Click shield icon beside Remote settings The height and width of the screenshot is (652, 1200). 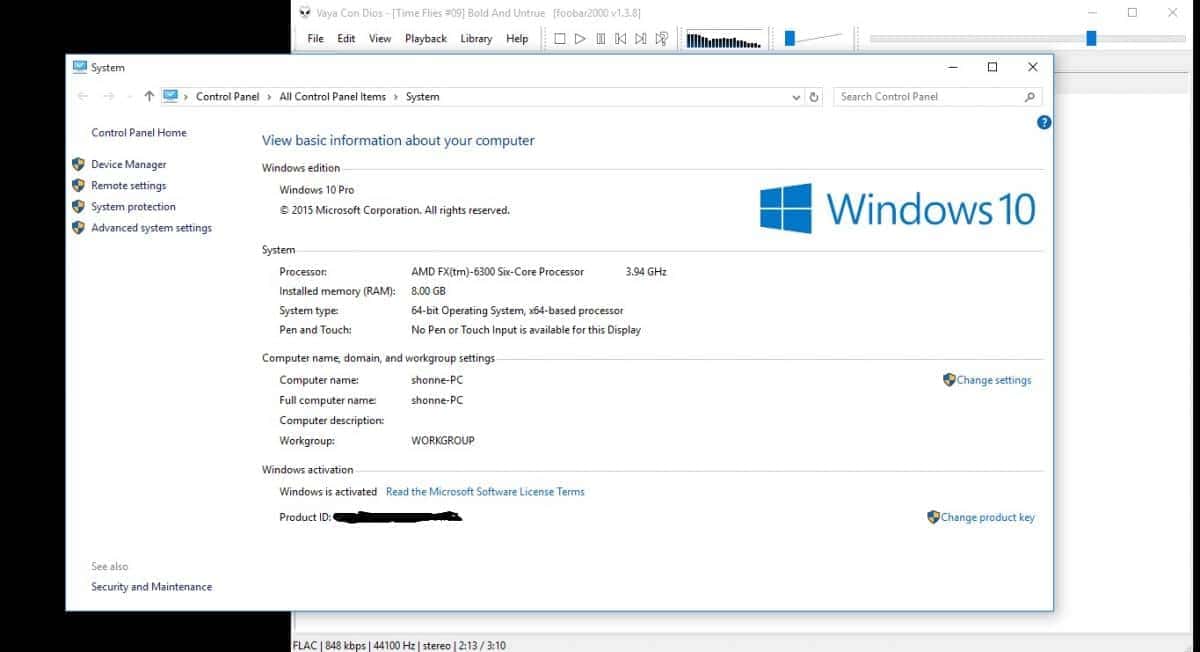point(78,185)
